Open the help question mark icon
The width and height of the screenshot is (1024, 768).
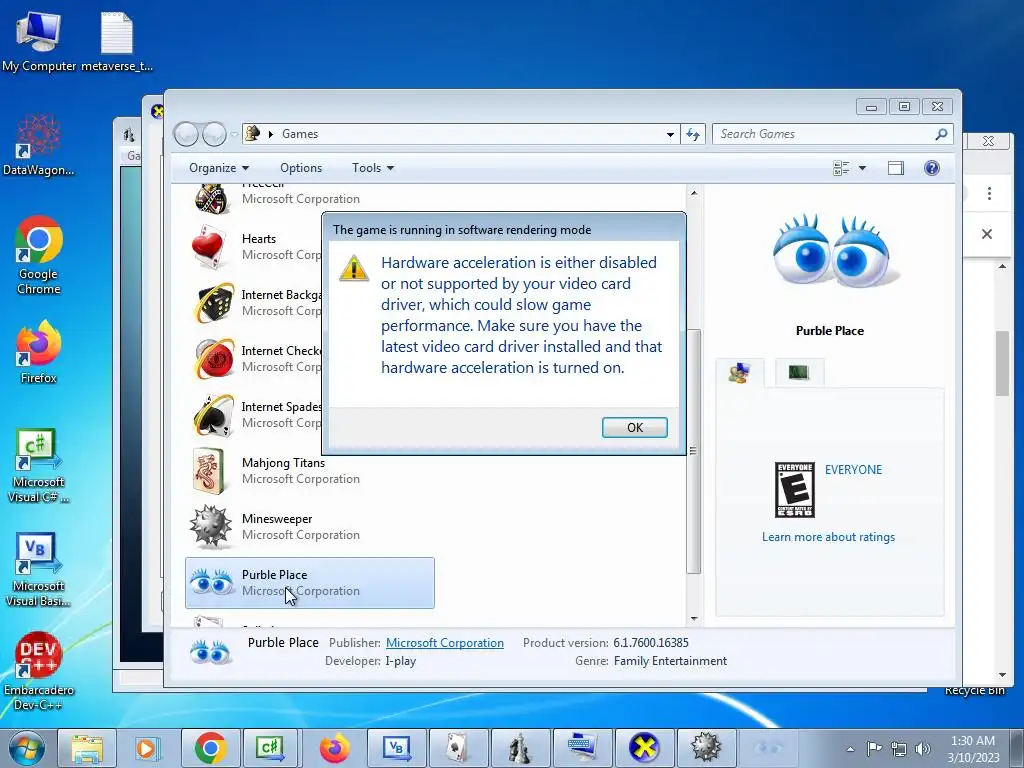click(932, 168)
